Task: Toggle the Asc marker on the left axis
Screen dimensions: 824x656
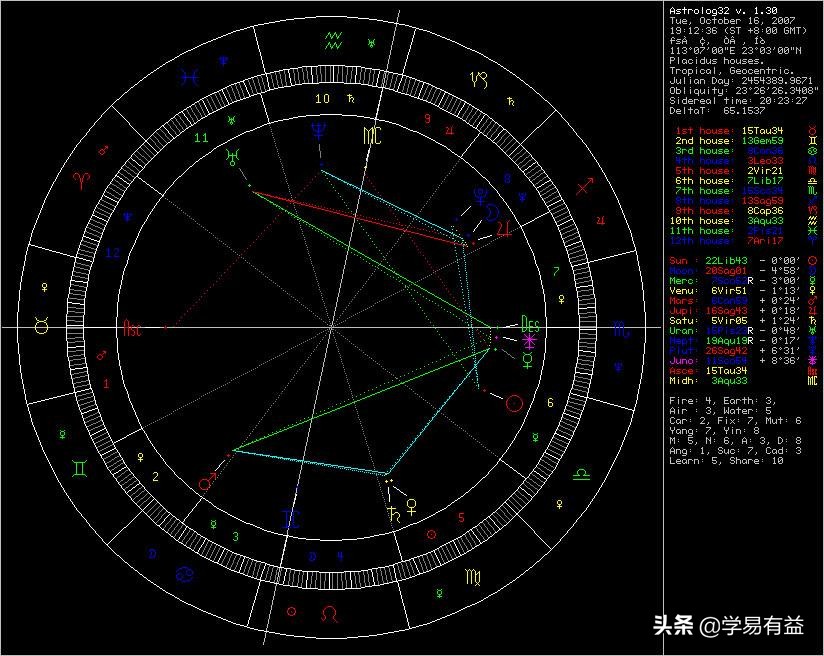Action: 133,326
